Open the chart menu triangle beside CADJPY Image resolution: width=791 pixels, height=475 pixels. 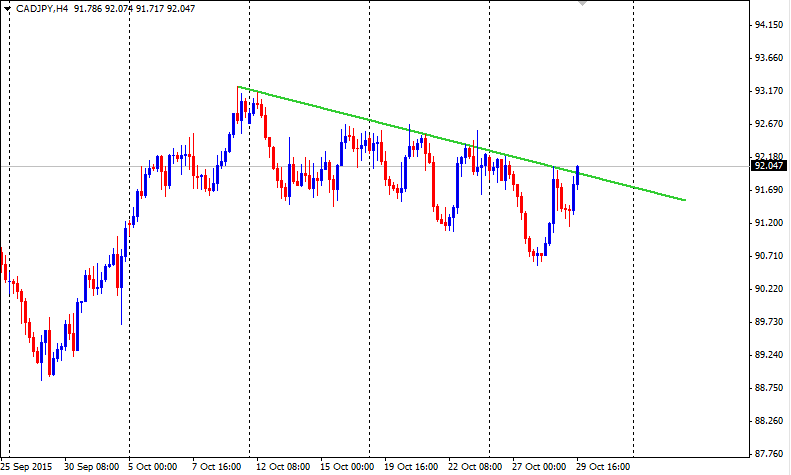pos(7,9)
